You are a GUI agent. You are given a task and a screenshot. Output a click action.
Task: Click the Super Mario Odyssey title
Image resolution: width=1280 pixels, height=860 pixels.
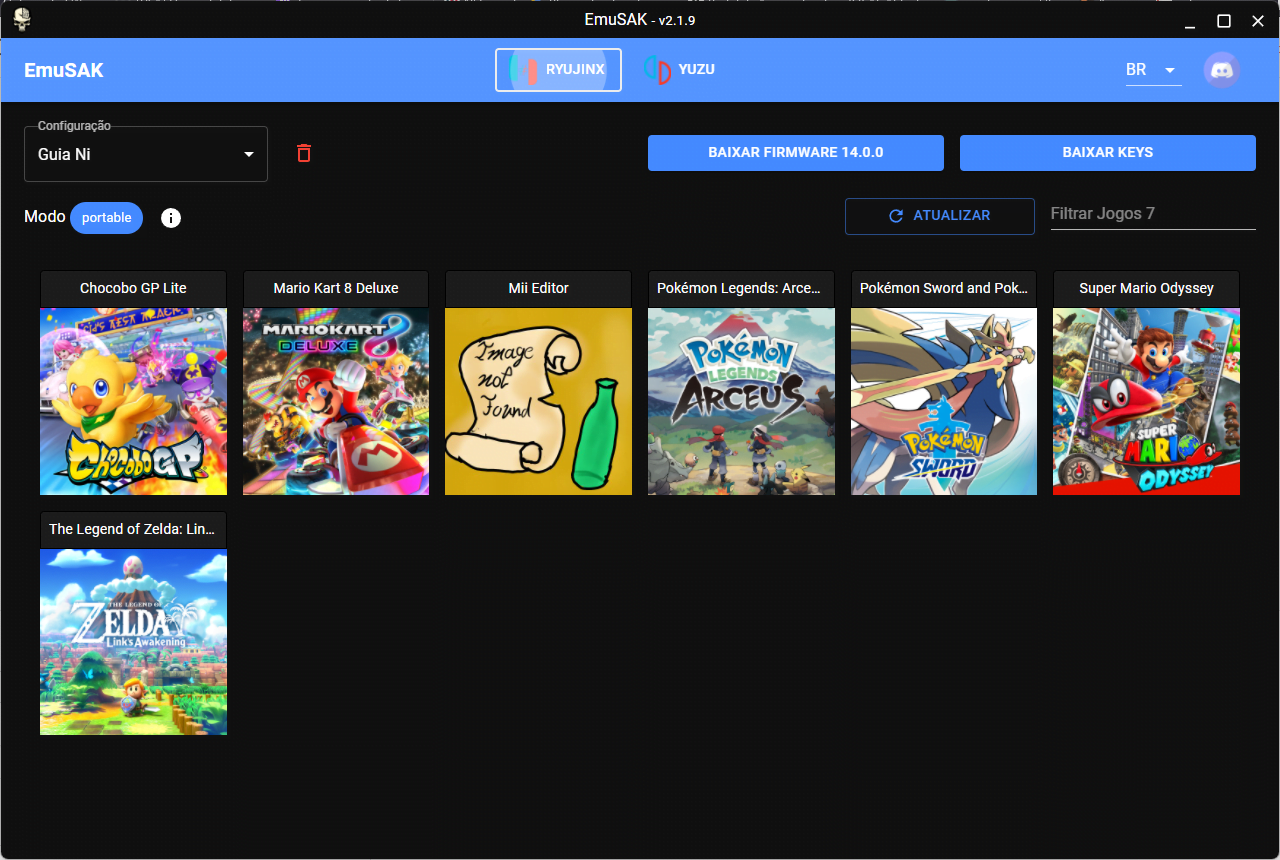click(x=1146, y=288)
